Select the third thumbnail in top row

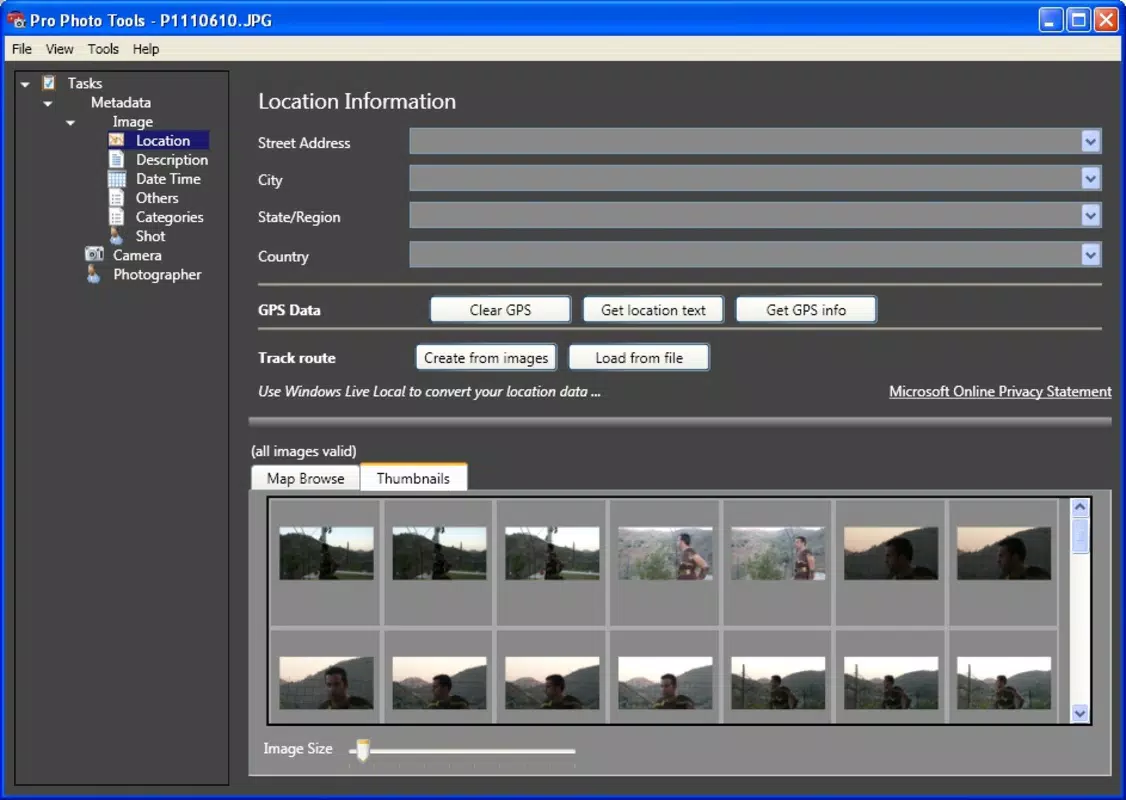[x=552, y=553]
